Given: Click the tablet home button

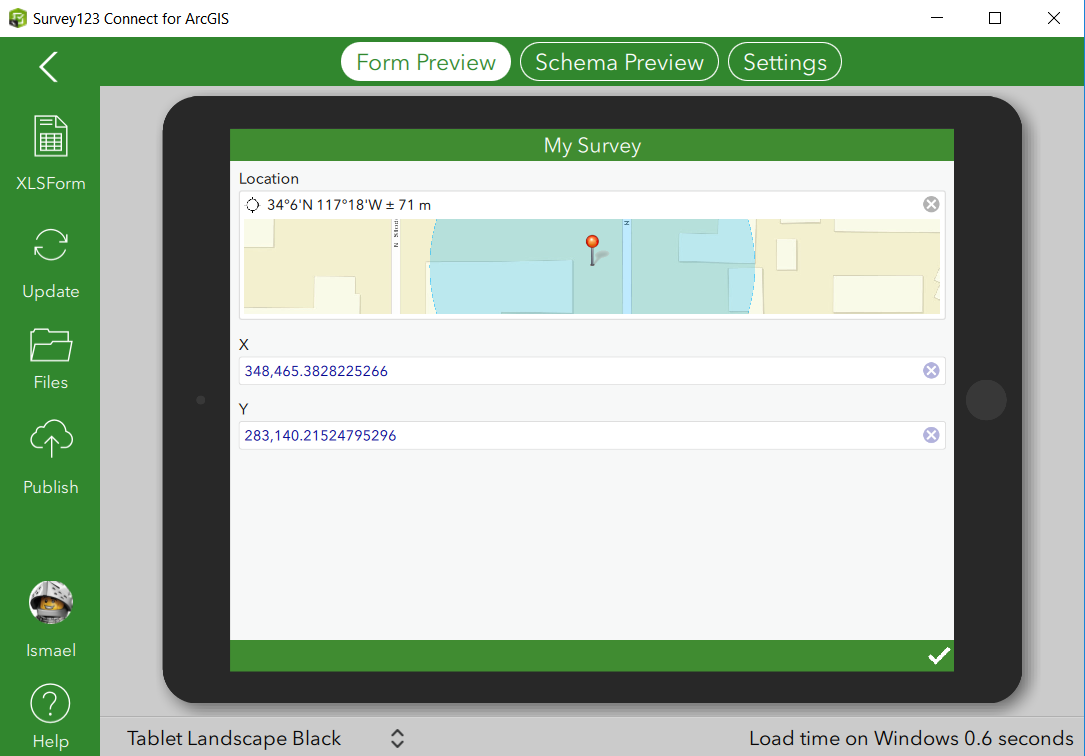Looking at the screenshot, I should [986, 400].
